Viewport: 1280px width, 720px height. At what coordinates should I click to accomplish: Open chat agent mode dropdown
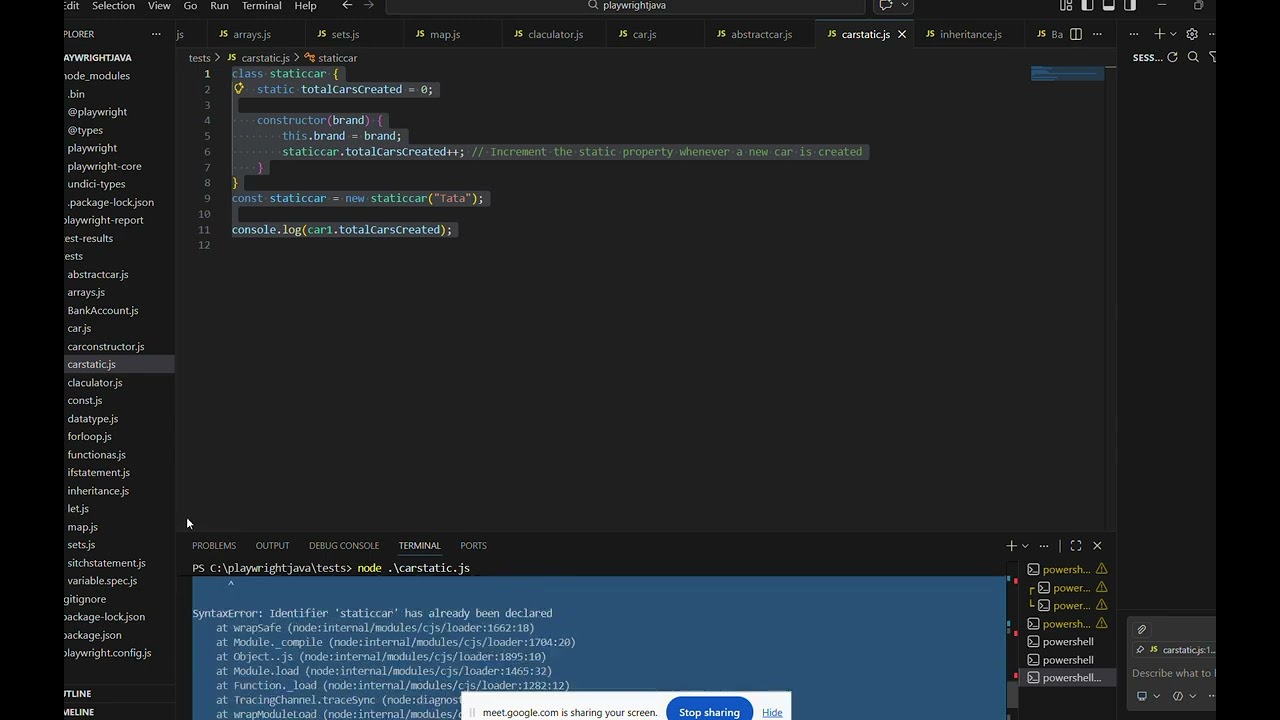(x=1184, y=696)
